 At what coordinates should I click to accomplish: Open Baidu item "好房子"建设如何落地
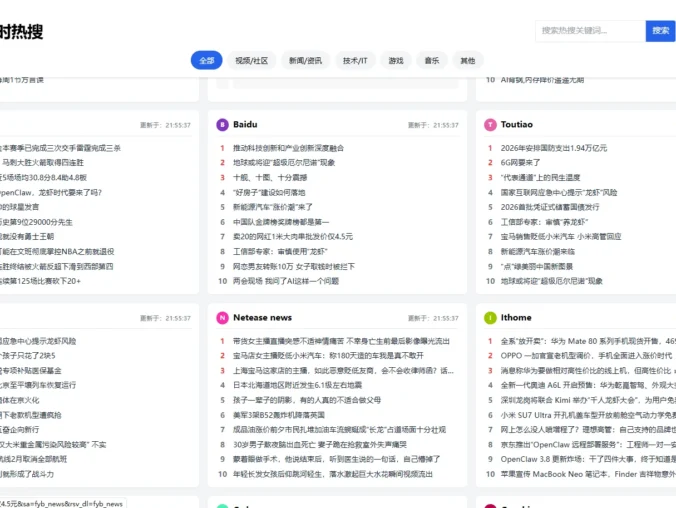point(269,192)
